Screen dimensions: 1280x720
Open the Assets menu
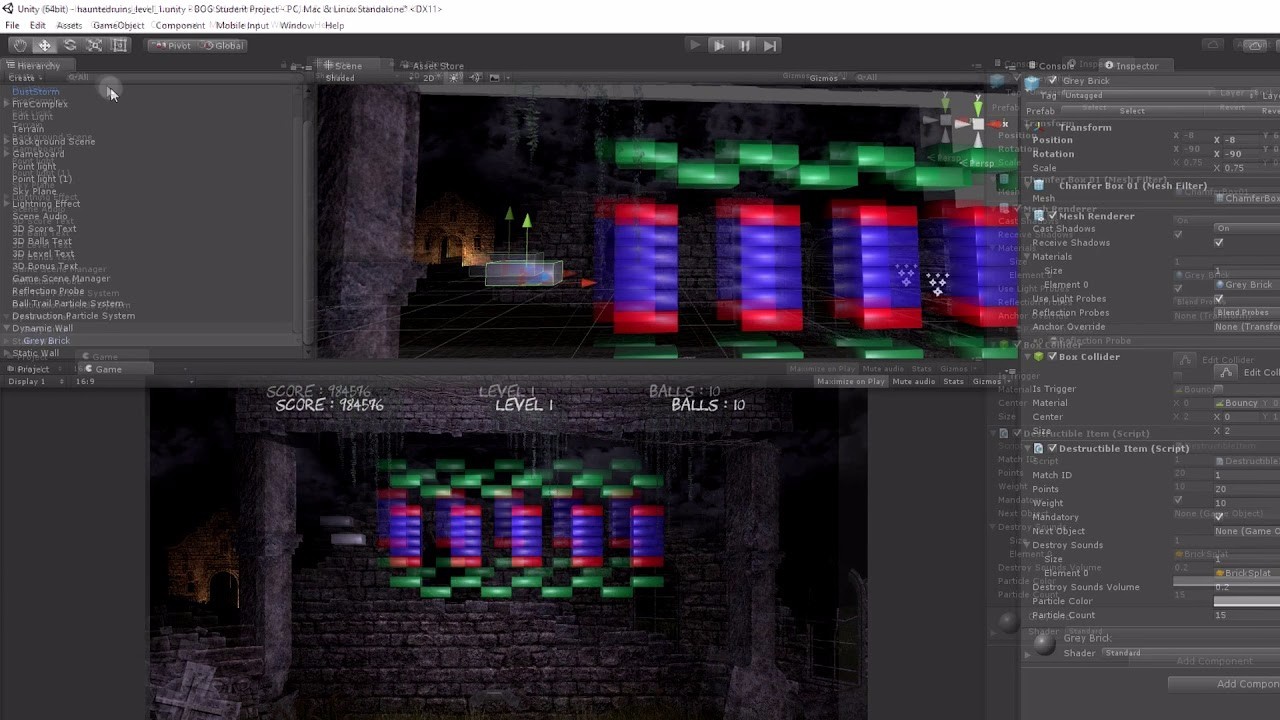(x=69, y=25)
